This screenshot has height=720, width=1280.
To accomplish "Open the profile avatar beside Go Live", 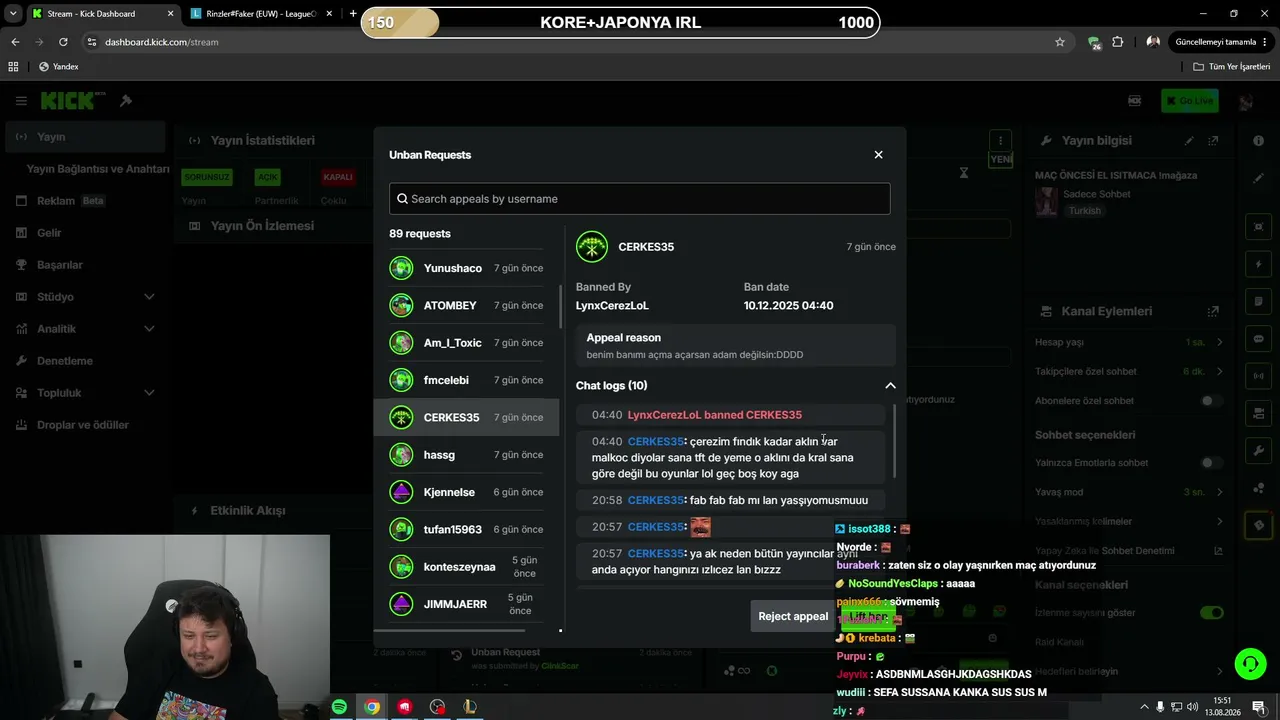I will 1245,101.
